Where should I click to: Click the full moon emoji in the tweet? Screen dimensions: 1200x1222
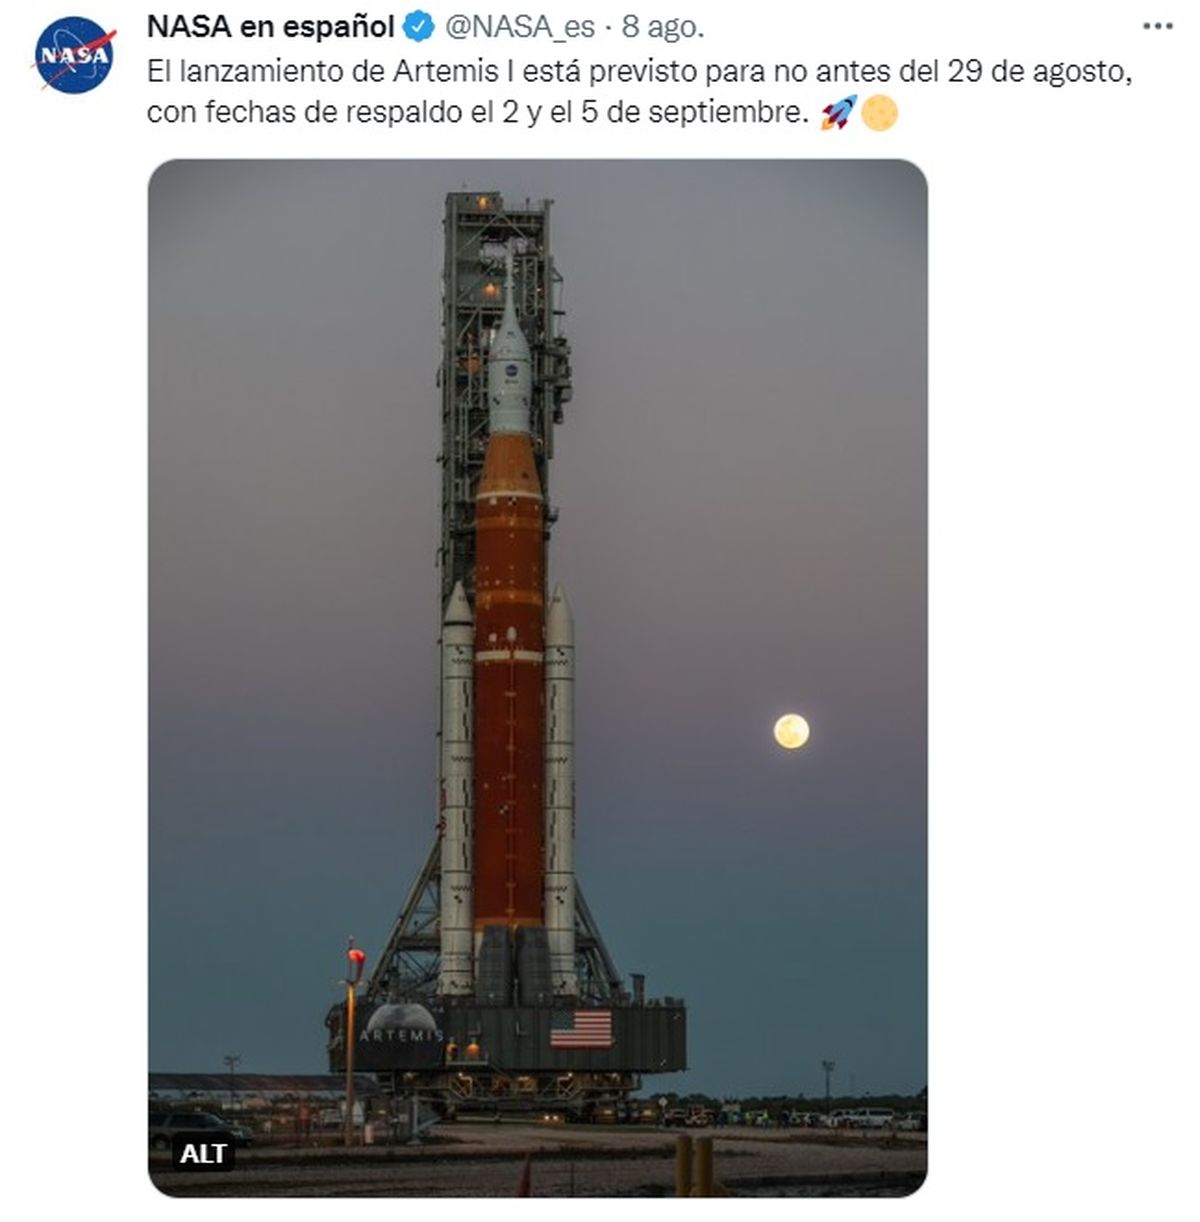[879, 113]
